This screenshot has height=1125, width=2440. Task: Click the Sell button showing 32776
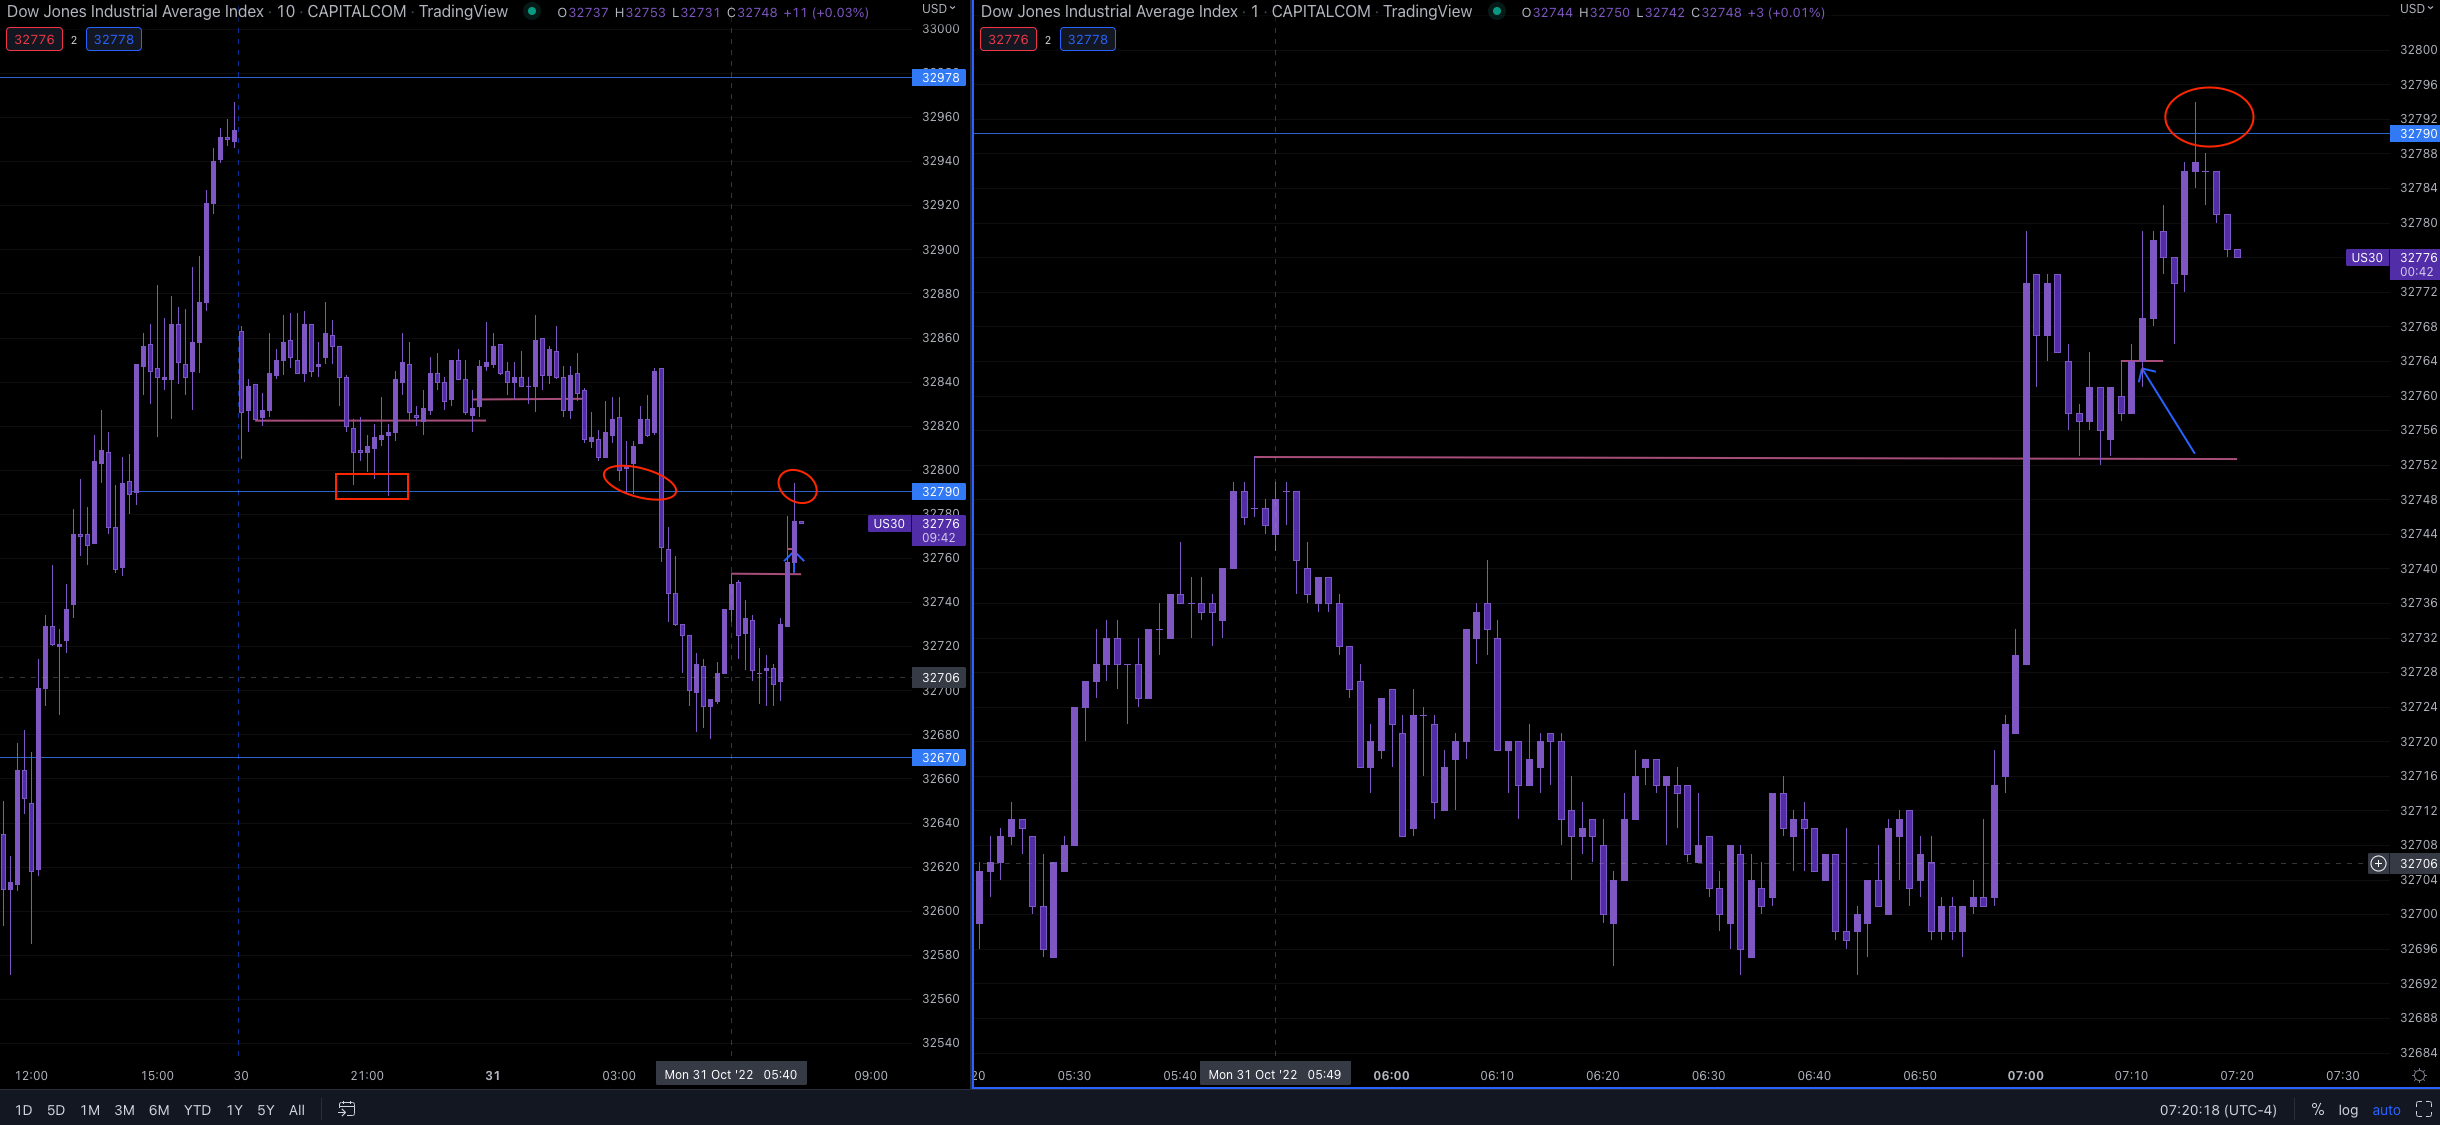[35, 39]
